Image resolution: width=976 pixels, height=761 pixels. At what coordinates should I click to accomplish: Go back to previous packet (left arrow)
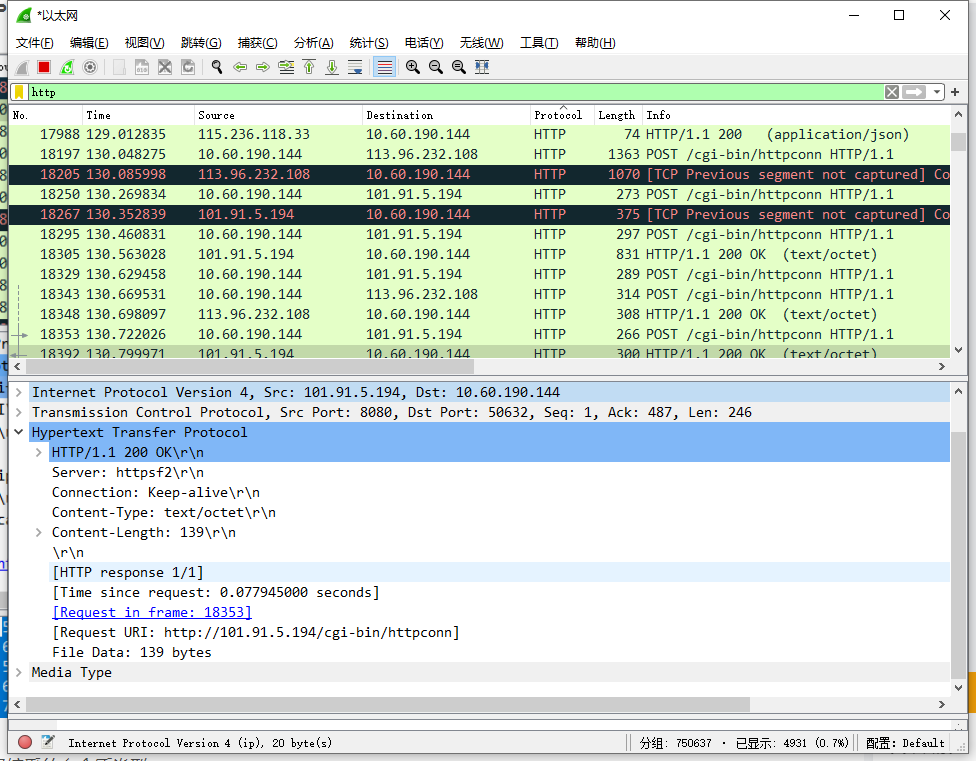pos(240,67)
